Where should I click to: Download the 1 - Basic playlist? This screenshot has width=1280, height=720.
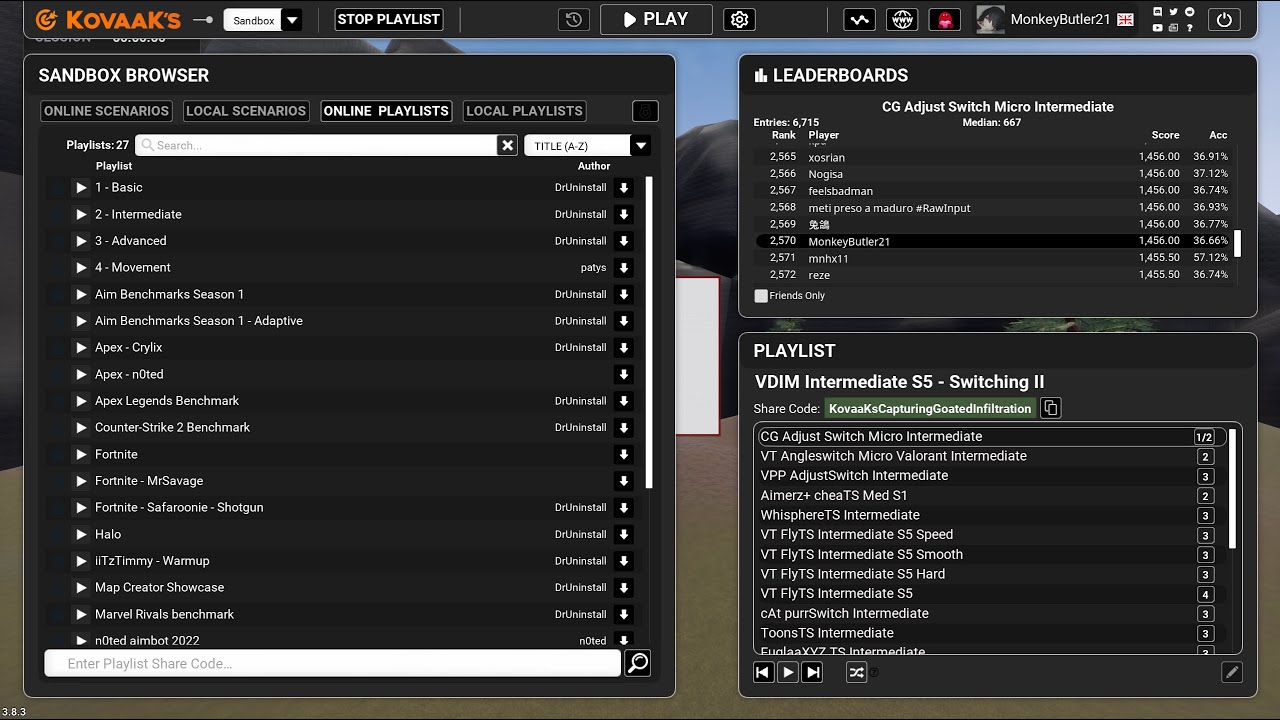pyautogui.click(x=623, y=188)
